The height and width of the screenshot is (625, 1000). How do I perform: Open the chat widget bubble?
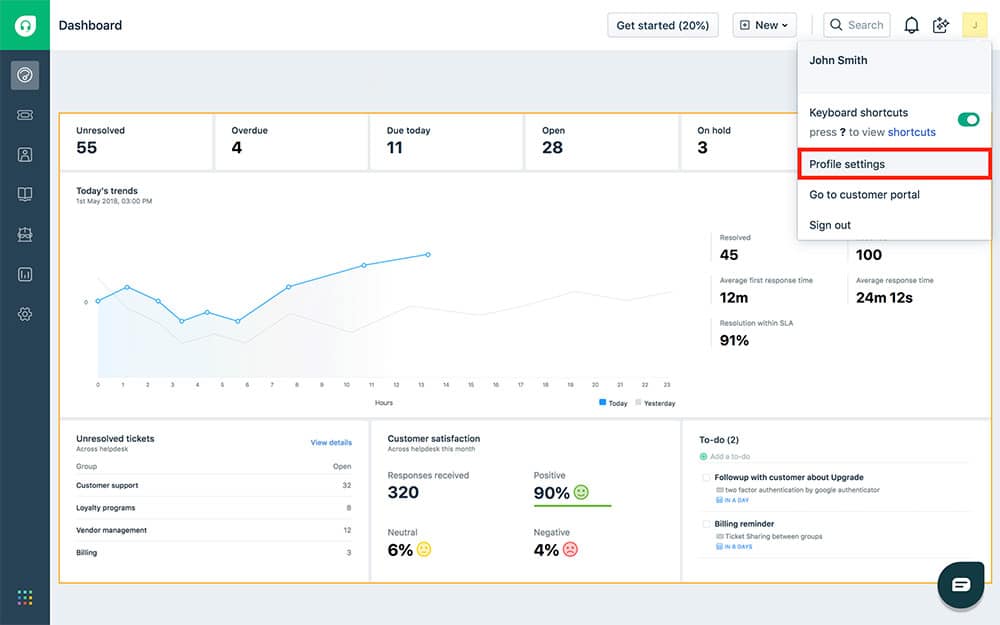pyautogui.click(x=960, y=585)
